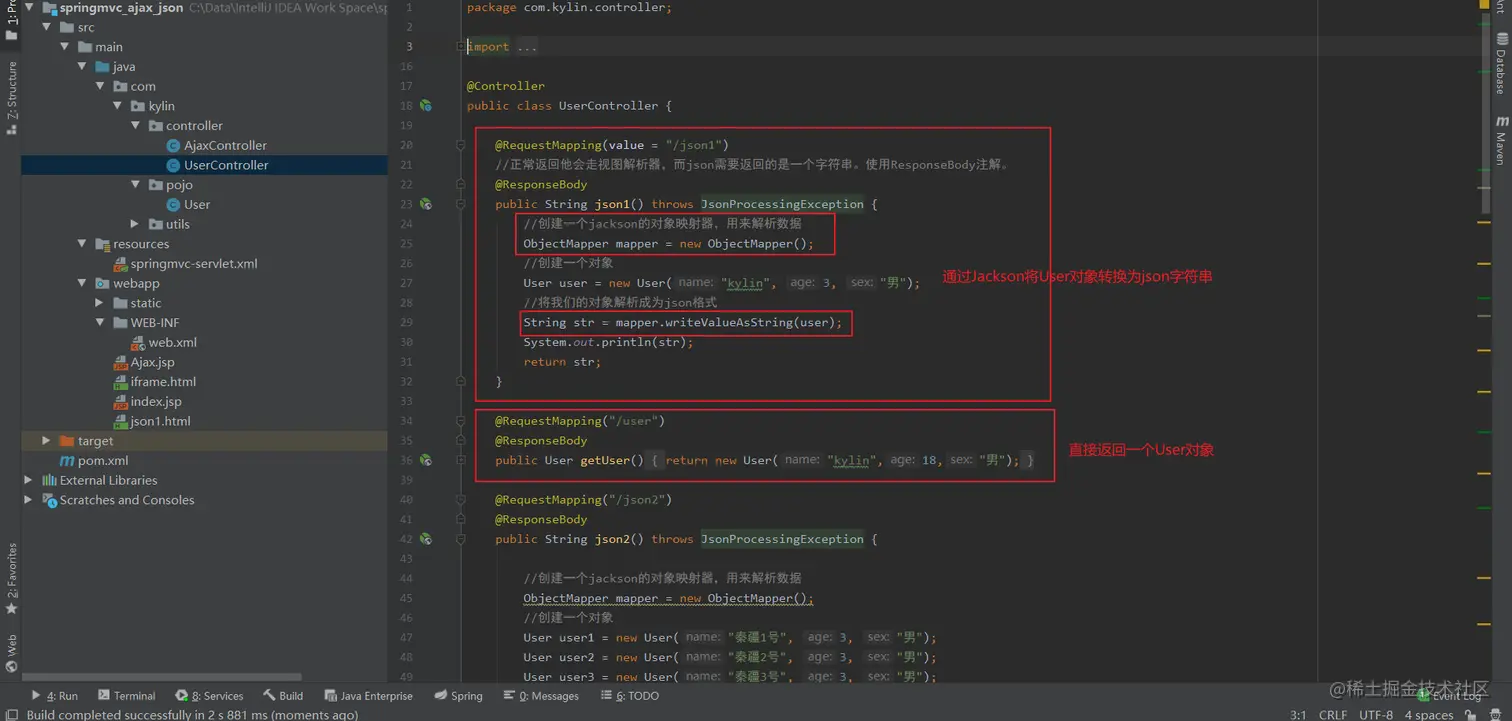Open iframe.html file
1512x721 pixels.
tap(155, 382)
